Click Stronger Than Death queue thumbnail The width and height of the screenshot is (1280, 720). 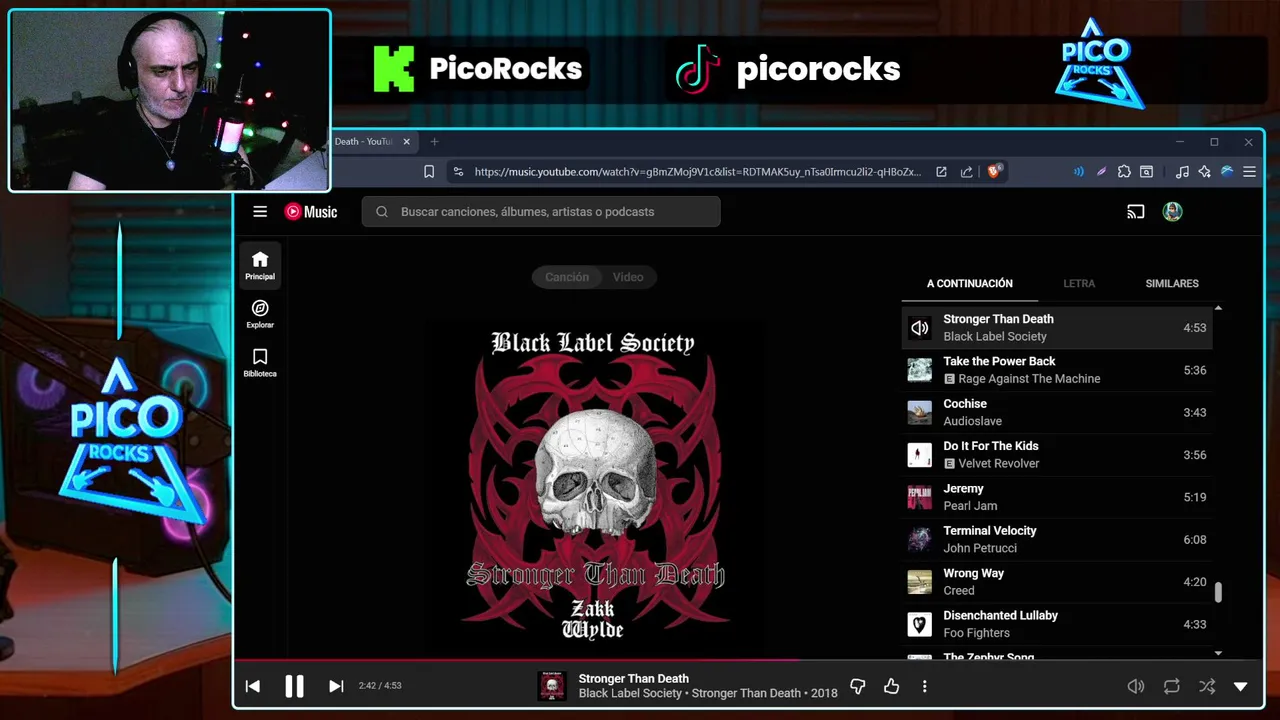coord(920,328)
